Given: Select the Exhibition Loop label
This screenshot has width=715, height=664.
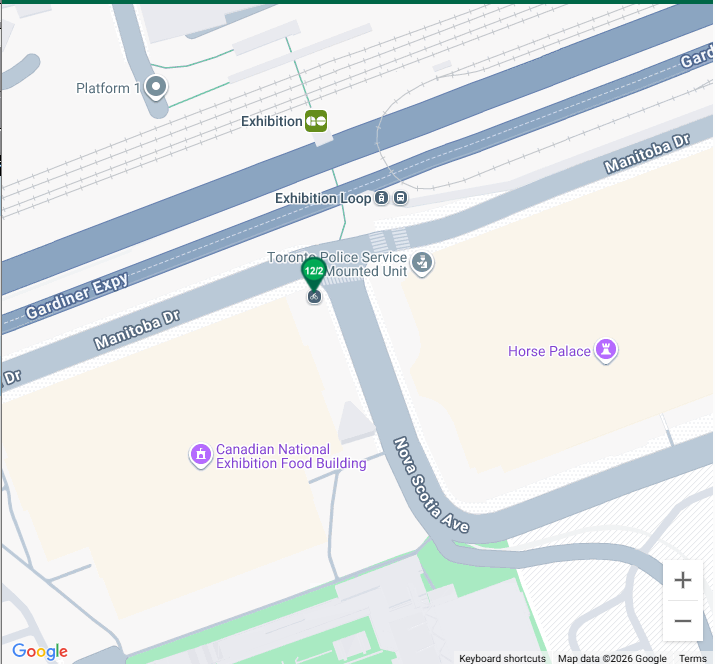Looking at the screenshot, I should coord(323,198).
